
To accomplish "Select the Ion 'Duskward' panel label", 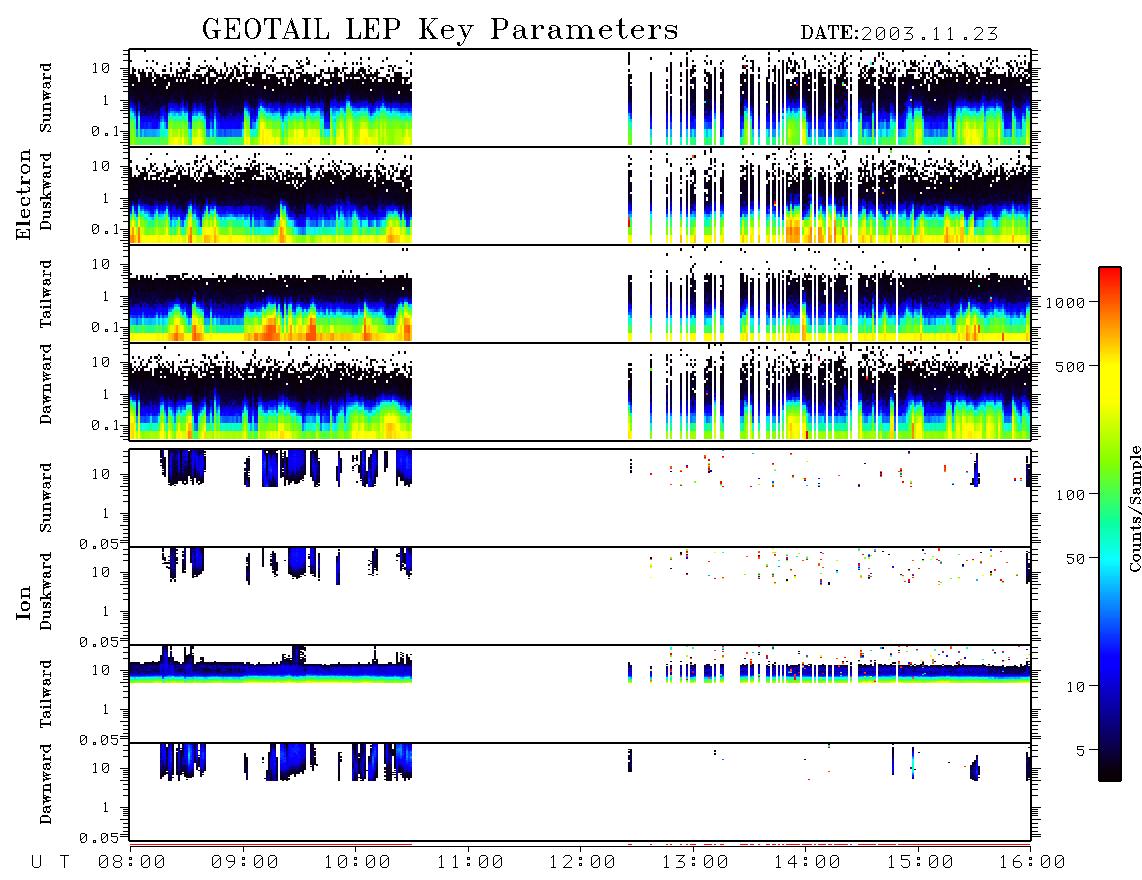I will coord(46,591).
